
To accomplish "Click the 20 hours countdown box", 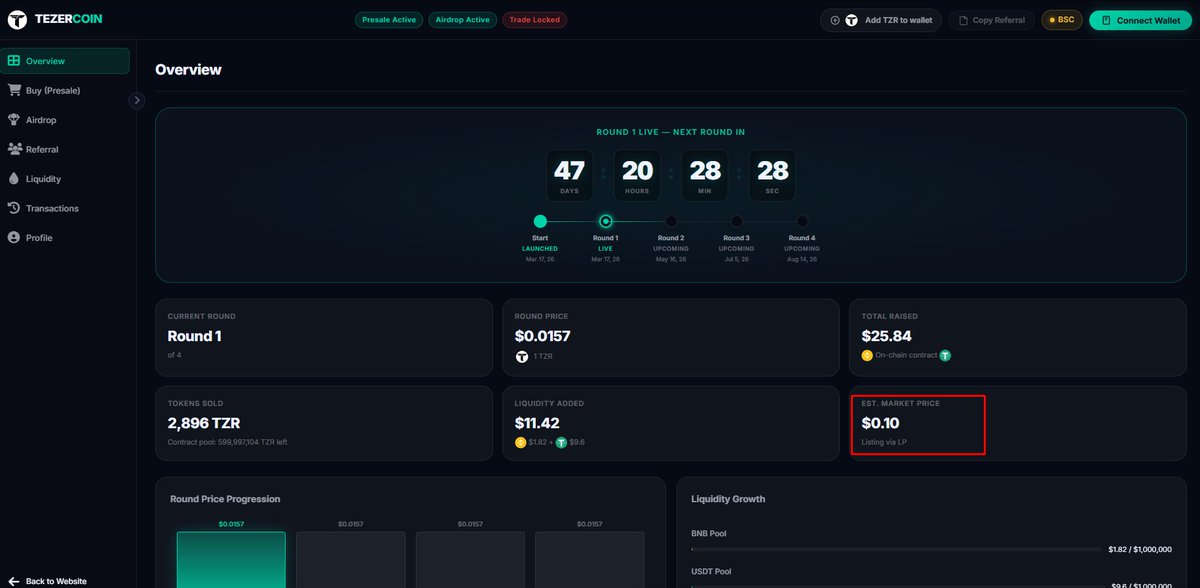I will 637,175.
